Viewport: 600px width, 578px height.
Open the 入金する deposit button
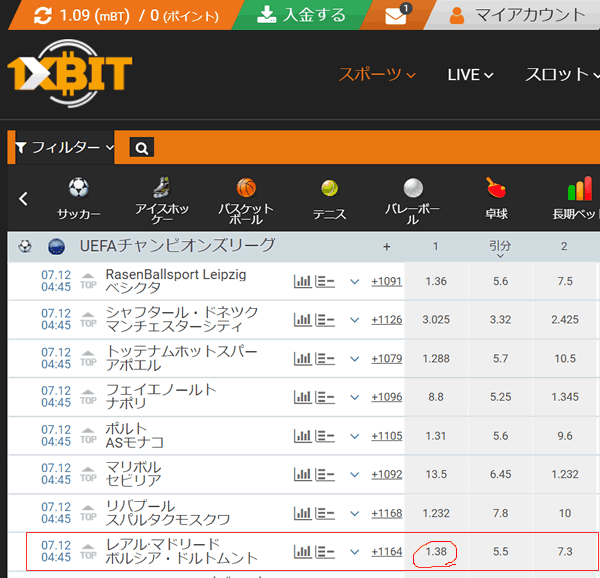tap(301, 15)
